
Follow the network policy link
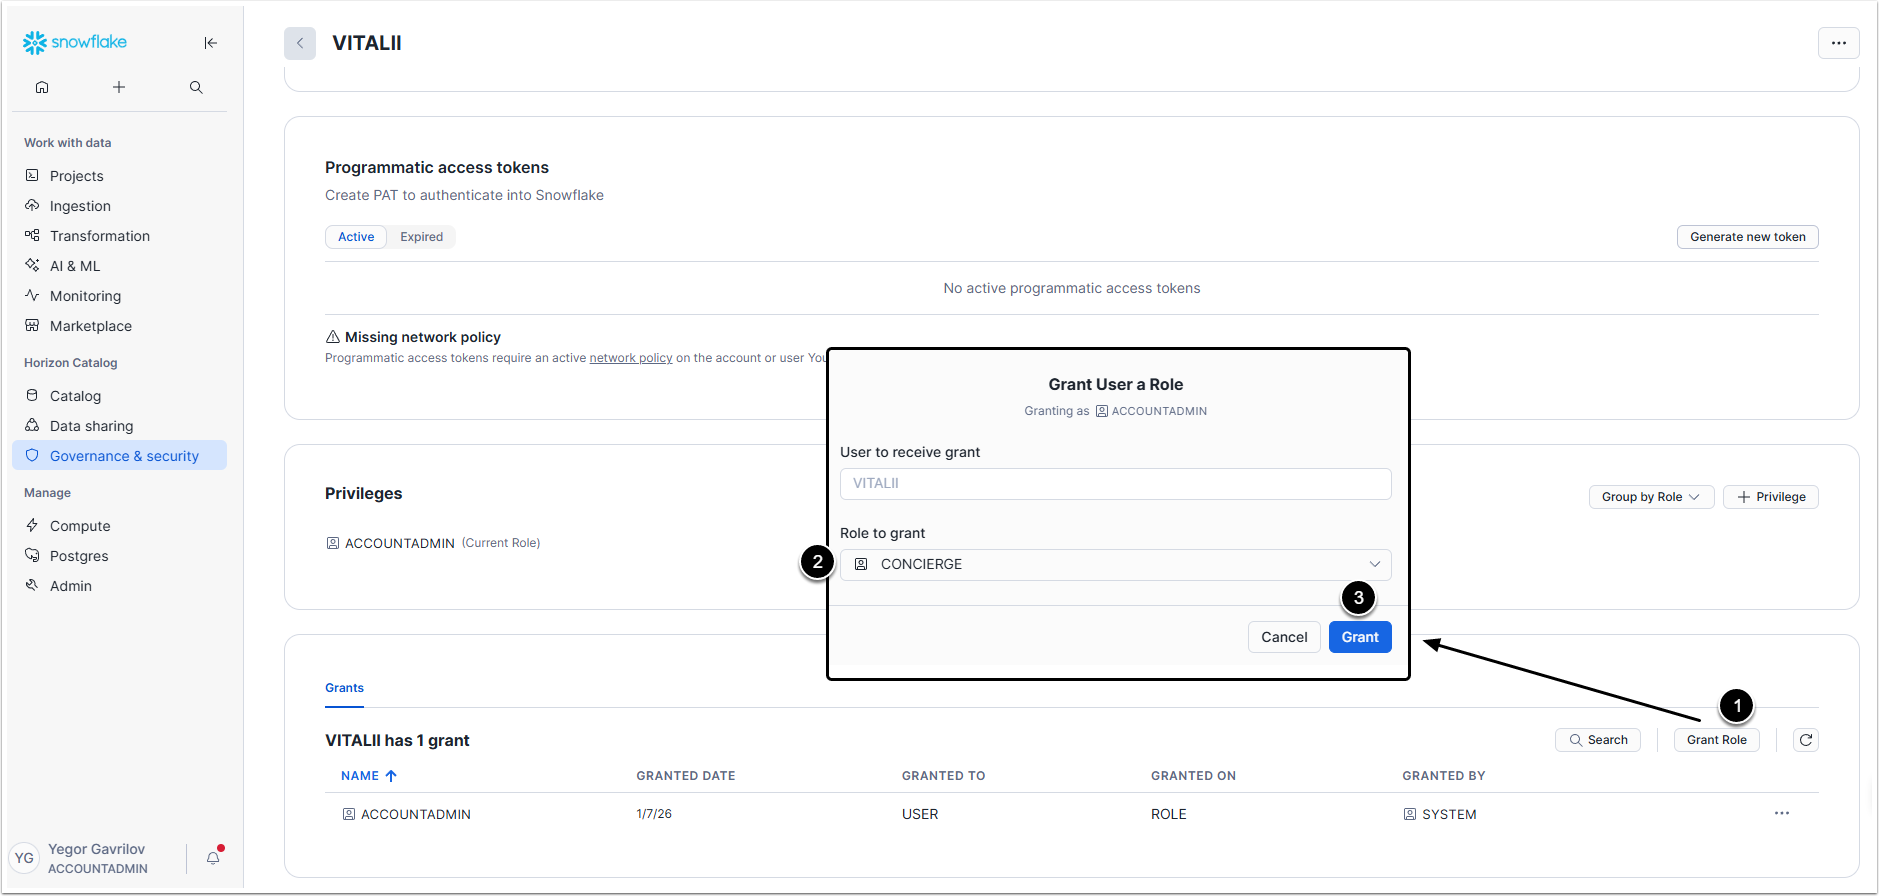(630, 358)
